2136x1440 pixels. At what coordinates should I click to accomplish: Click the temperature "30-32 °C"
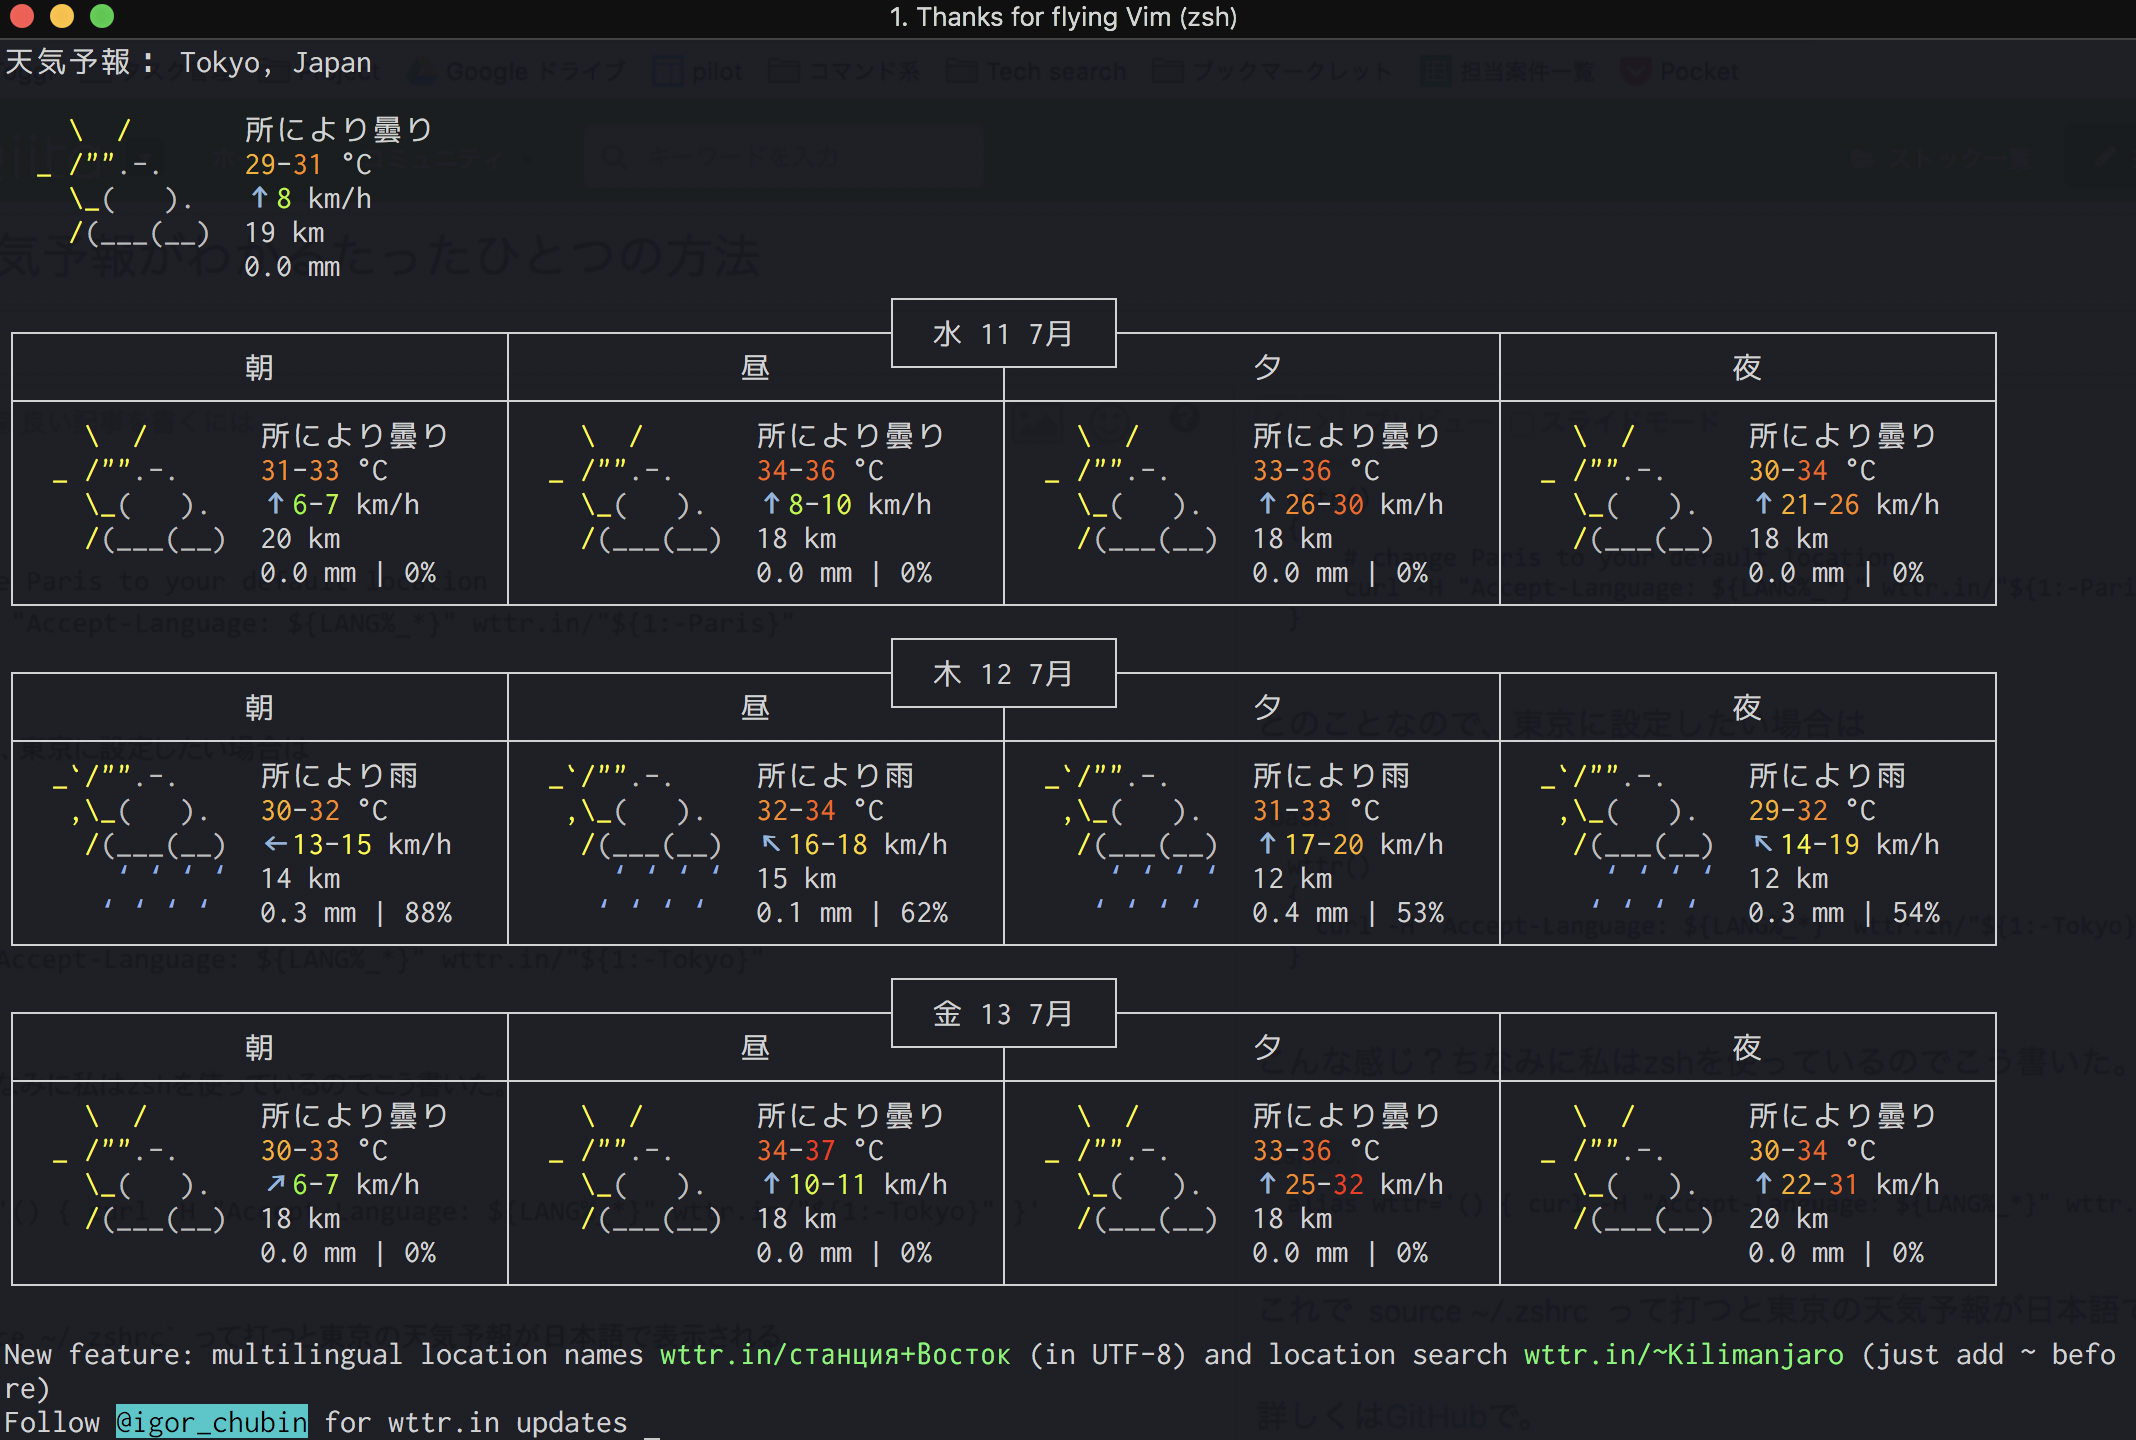(324, 810)
